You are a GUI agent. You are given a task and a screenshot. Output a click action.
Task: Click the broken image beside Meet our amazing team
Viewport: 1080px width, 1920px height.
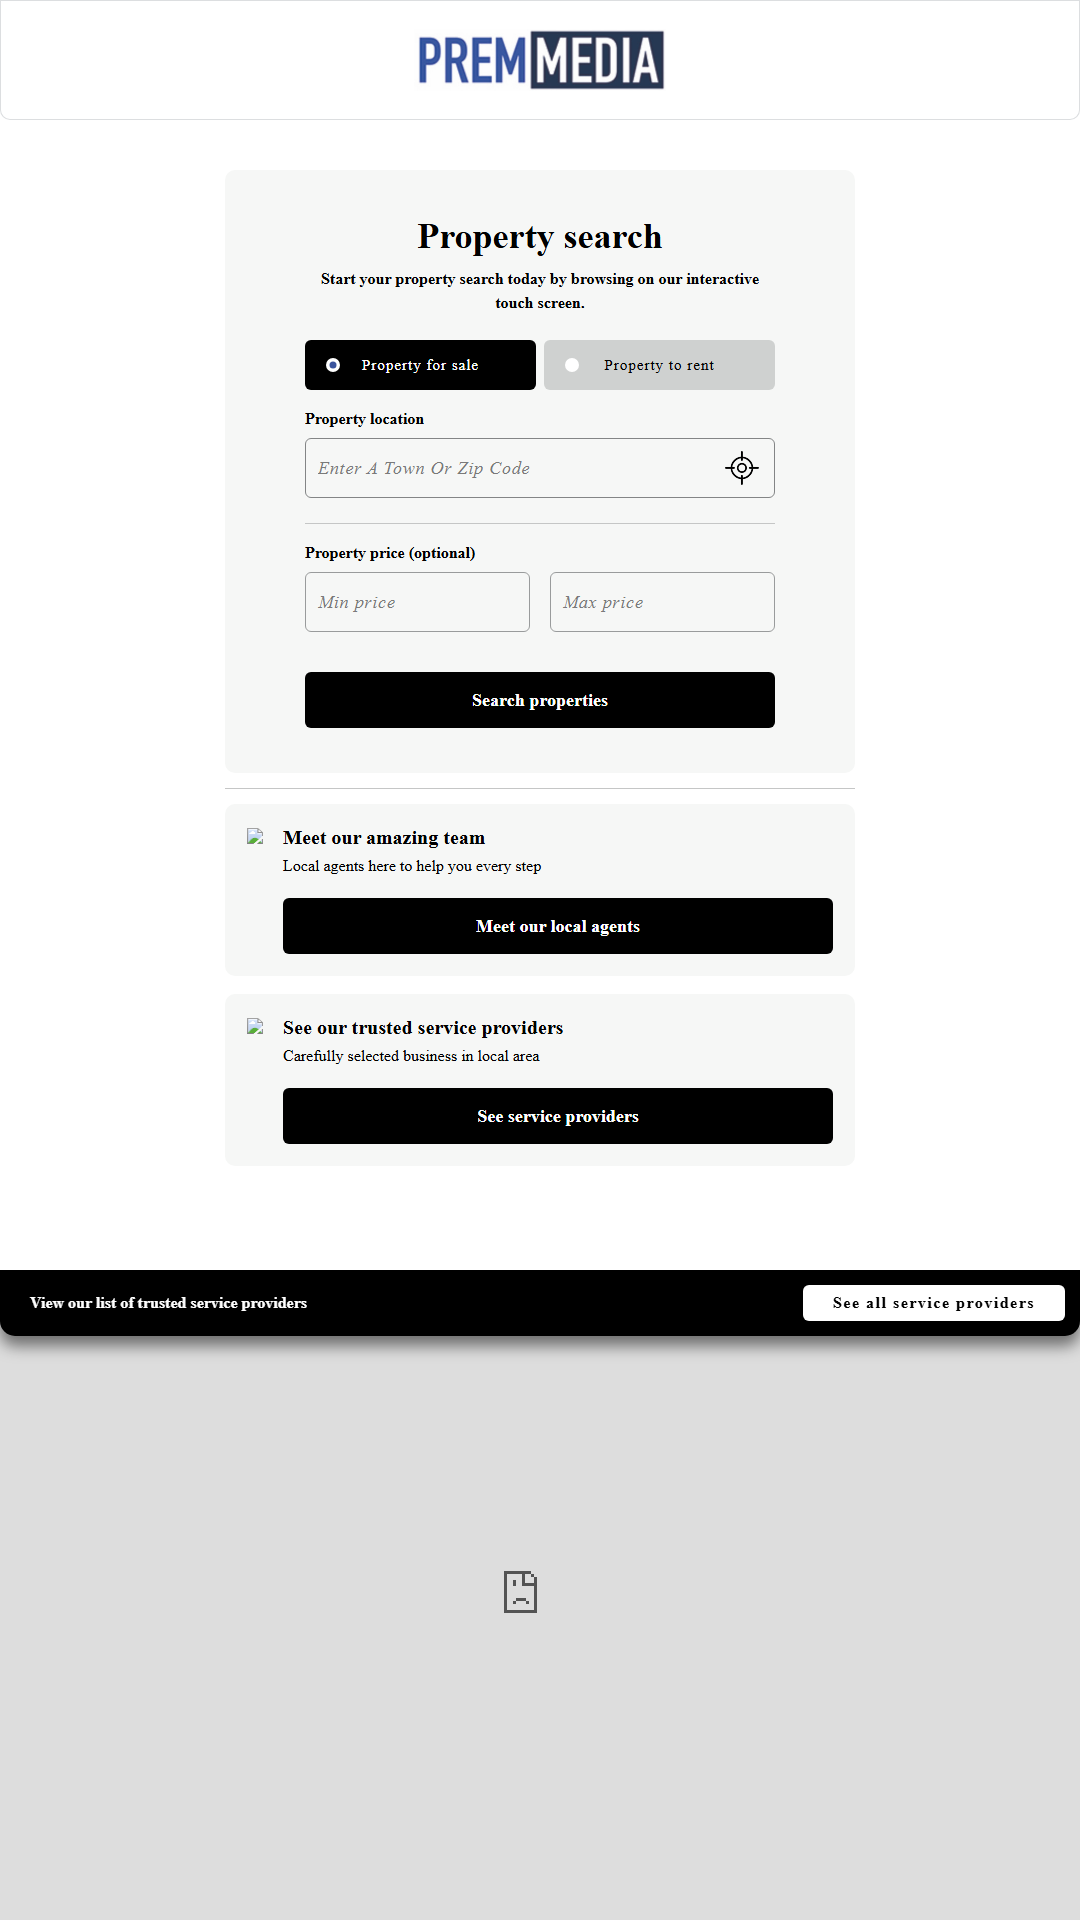(x=256, y=836)
